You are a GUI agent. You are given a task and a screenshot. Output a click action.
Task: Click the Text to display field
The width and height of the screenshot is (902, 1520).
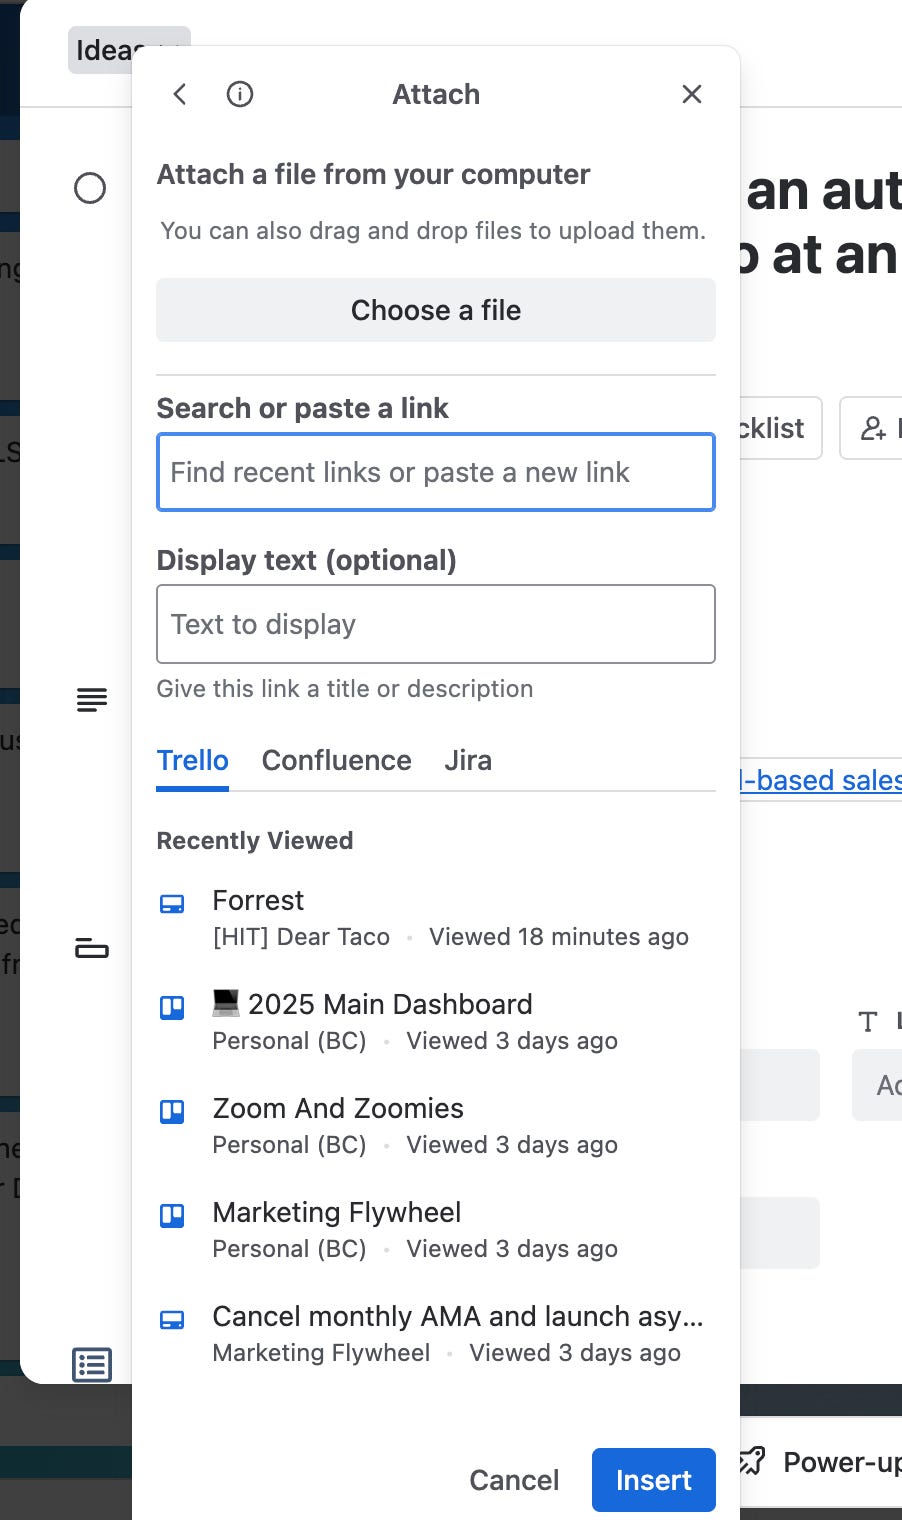pyautogui.click(x=436, y=624)
